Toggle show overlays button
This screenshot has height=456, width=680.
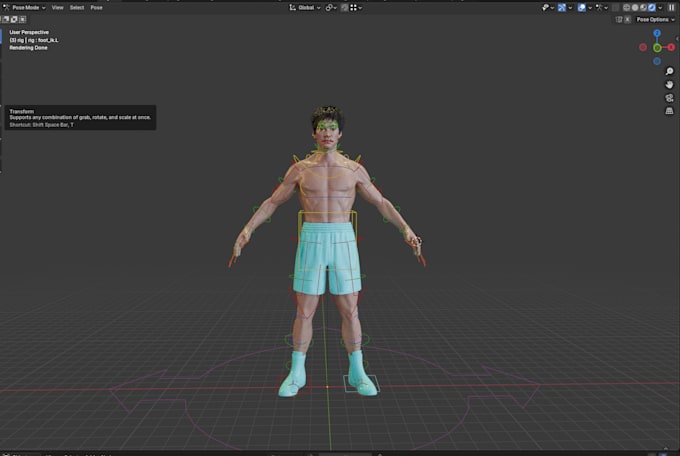[x=582, y=7]
